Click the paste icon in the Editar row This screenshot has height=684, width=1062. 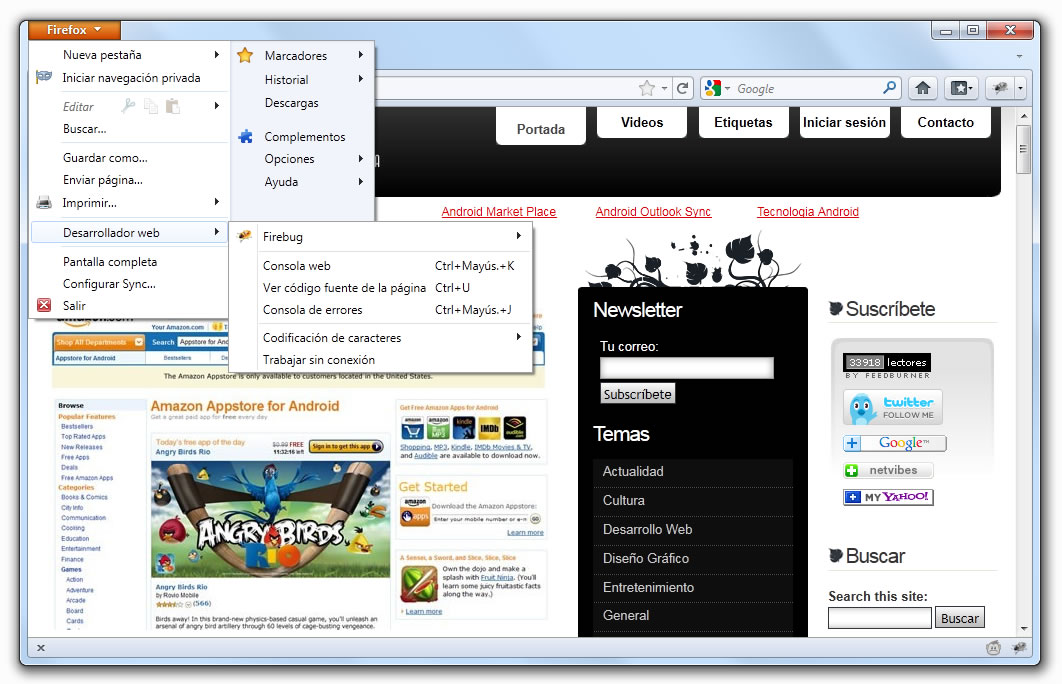click(173, 106)
